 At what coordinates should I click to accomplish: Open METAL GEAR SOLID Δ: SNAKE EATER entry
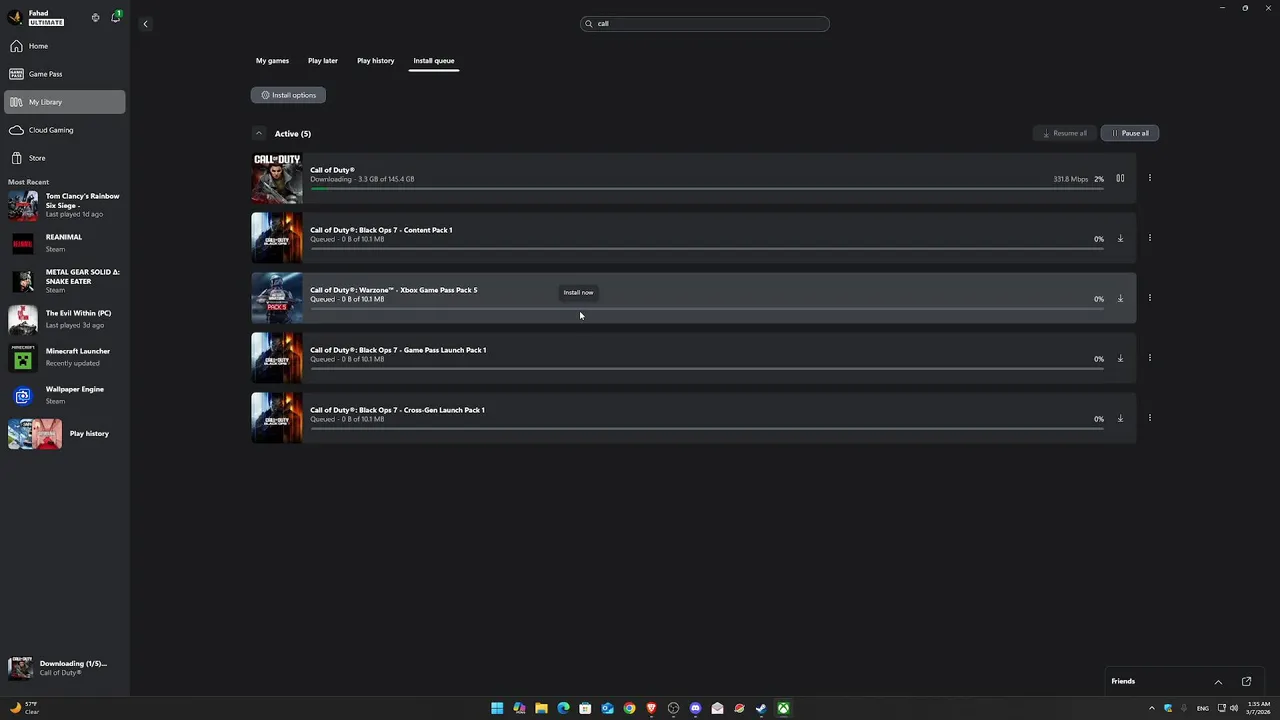[65, 281]
